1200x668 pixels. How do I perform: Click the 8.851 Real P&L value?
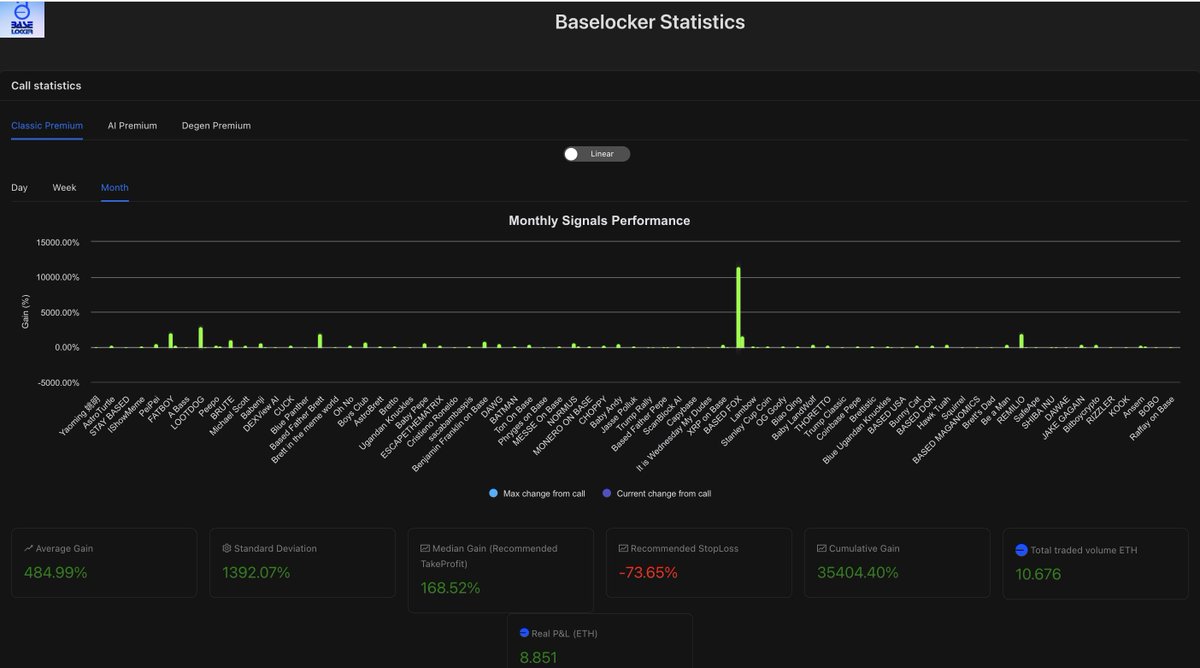click(538, 658)
